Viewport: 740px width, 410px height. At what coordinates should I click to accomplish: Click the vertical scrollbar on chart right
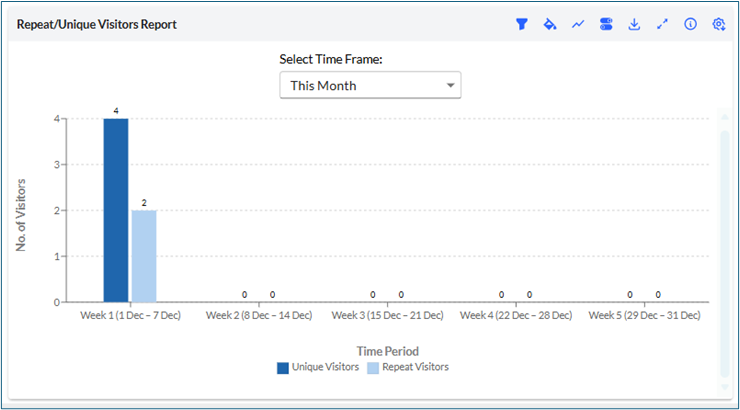[x=725, y=254]
